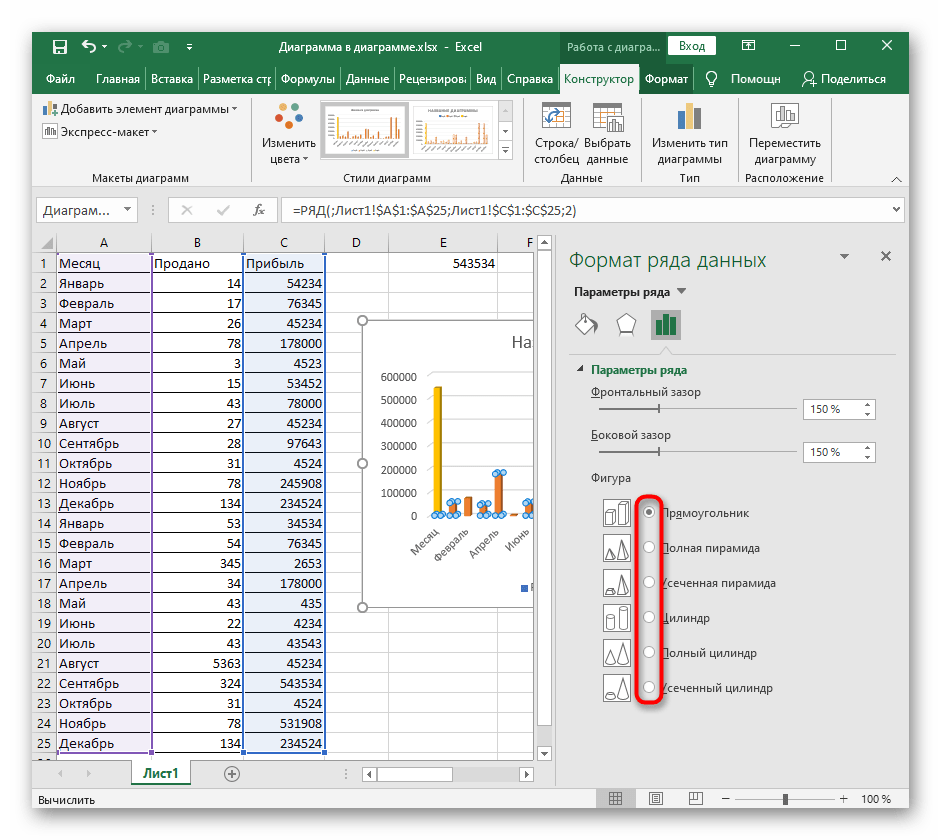Open the Справка tab
The image size is (941, 840).
(529, 79)
